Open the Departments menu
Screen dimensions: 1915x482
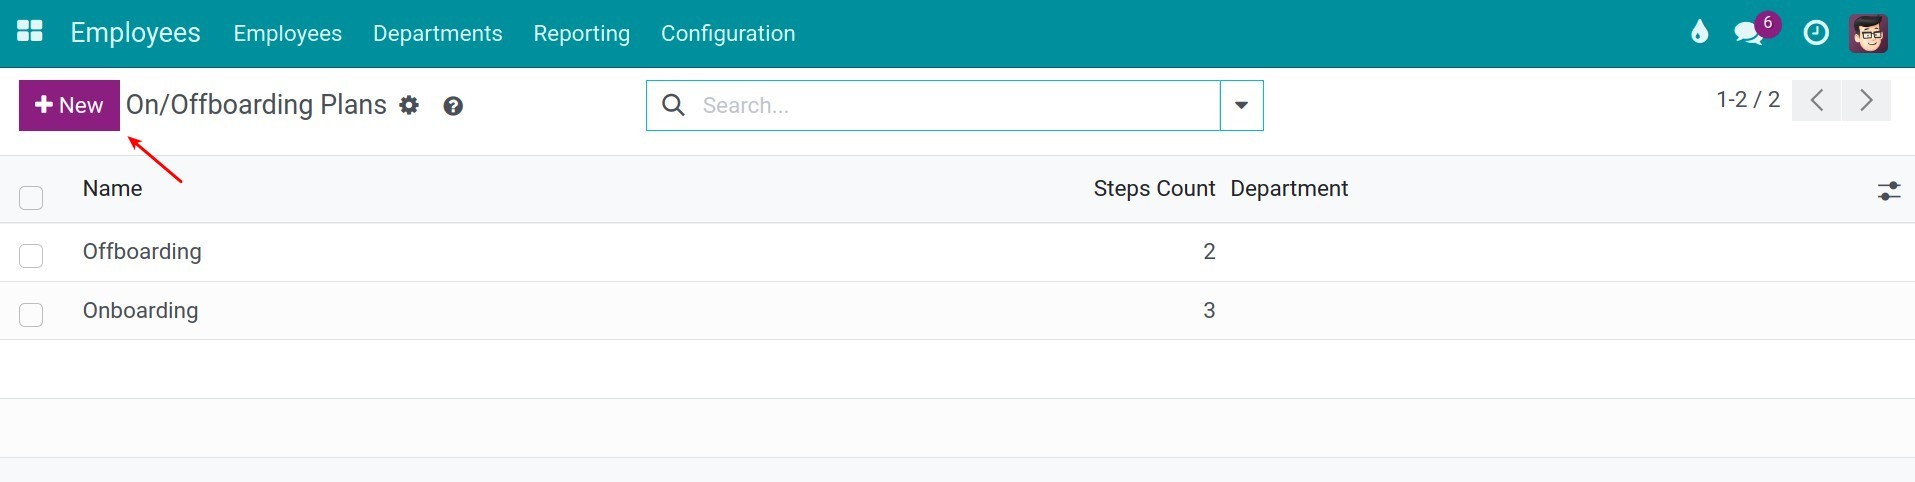[x=438, y=33]
